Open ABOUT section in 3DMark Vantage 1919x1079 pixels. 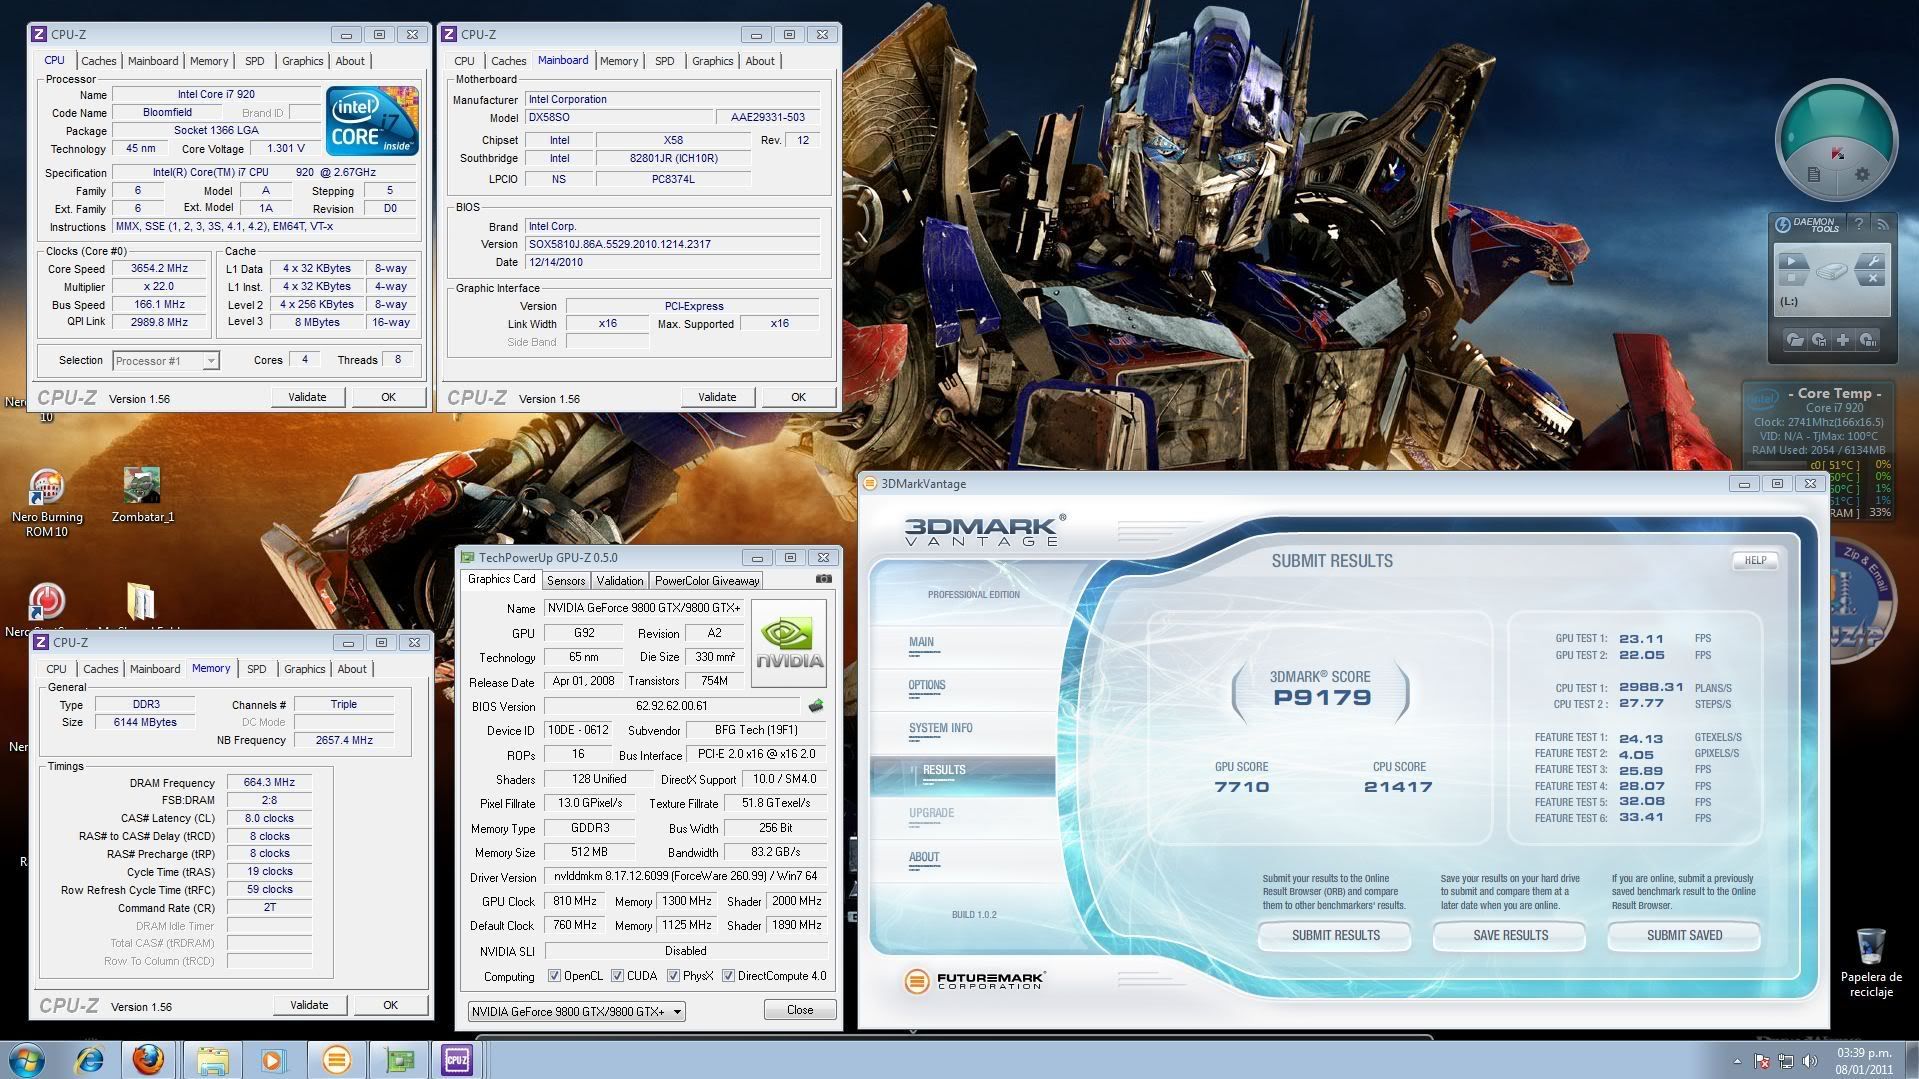924,857
